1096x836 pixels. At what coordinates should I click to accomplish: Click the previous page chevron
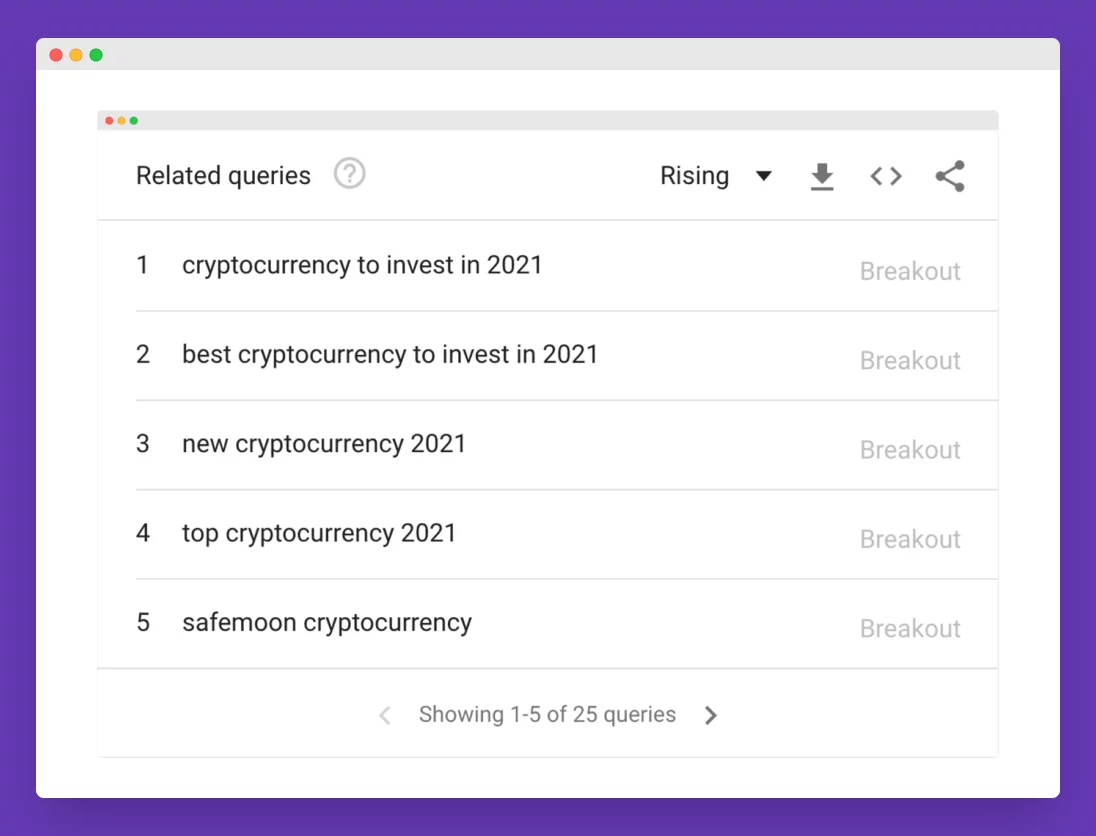(385, 714)
